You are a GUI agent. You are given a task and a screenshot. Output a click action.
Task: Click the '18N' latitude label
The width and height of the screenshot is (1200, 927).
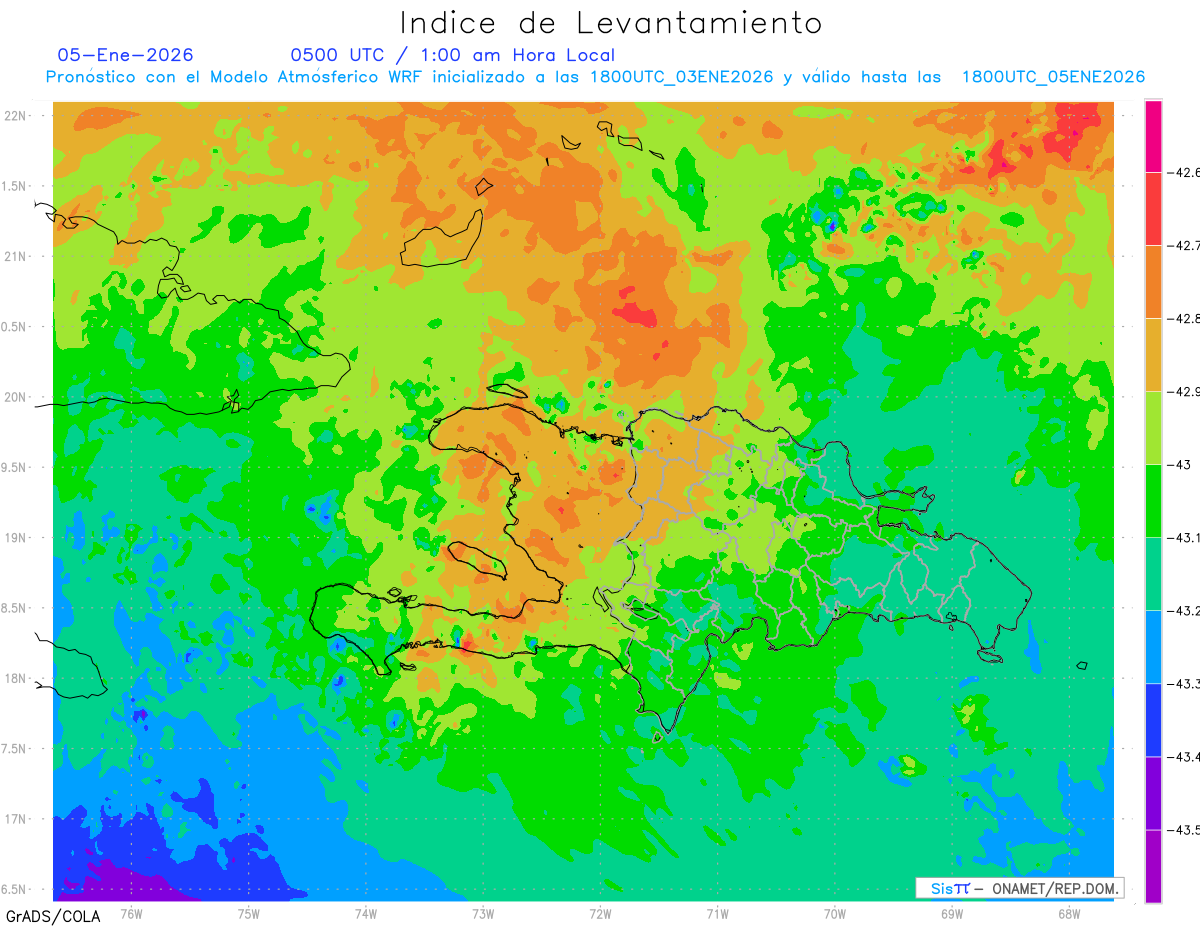16,678
